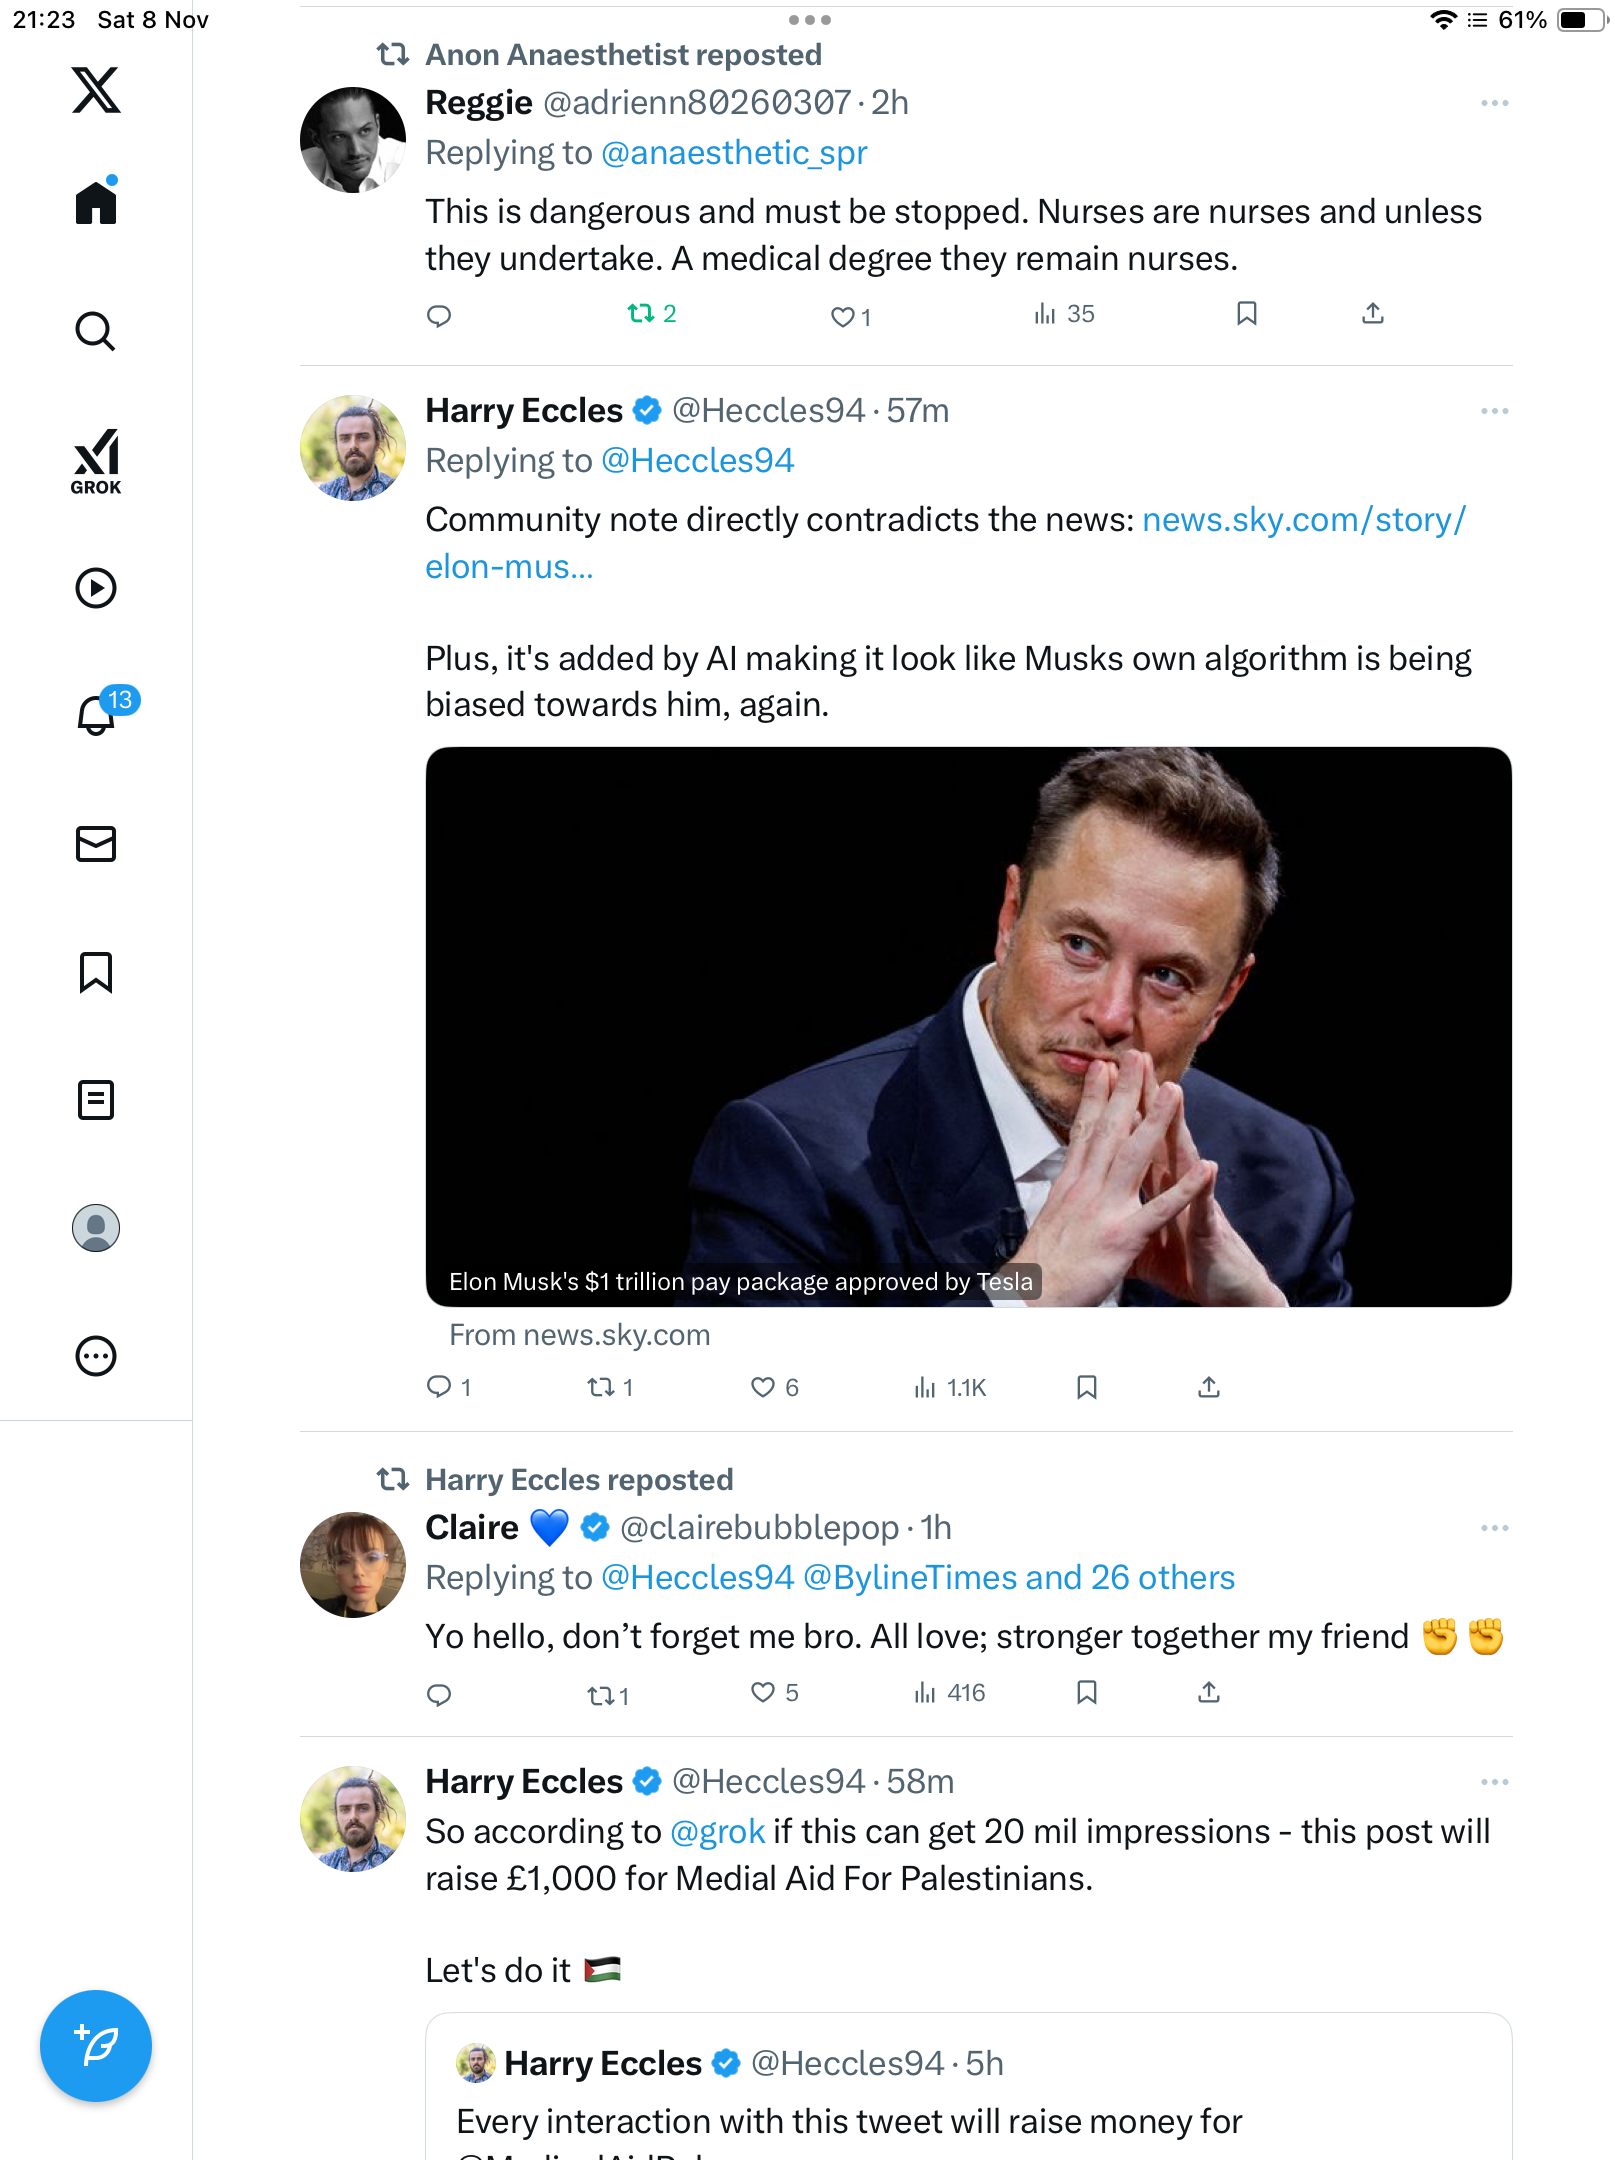Open the Grok assistant from sidebar
1620x2160 pixels.
point(96,461)
